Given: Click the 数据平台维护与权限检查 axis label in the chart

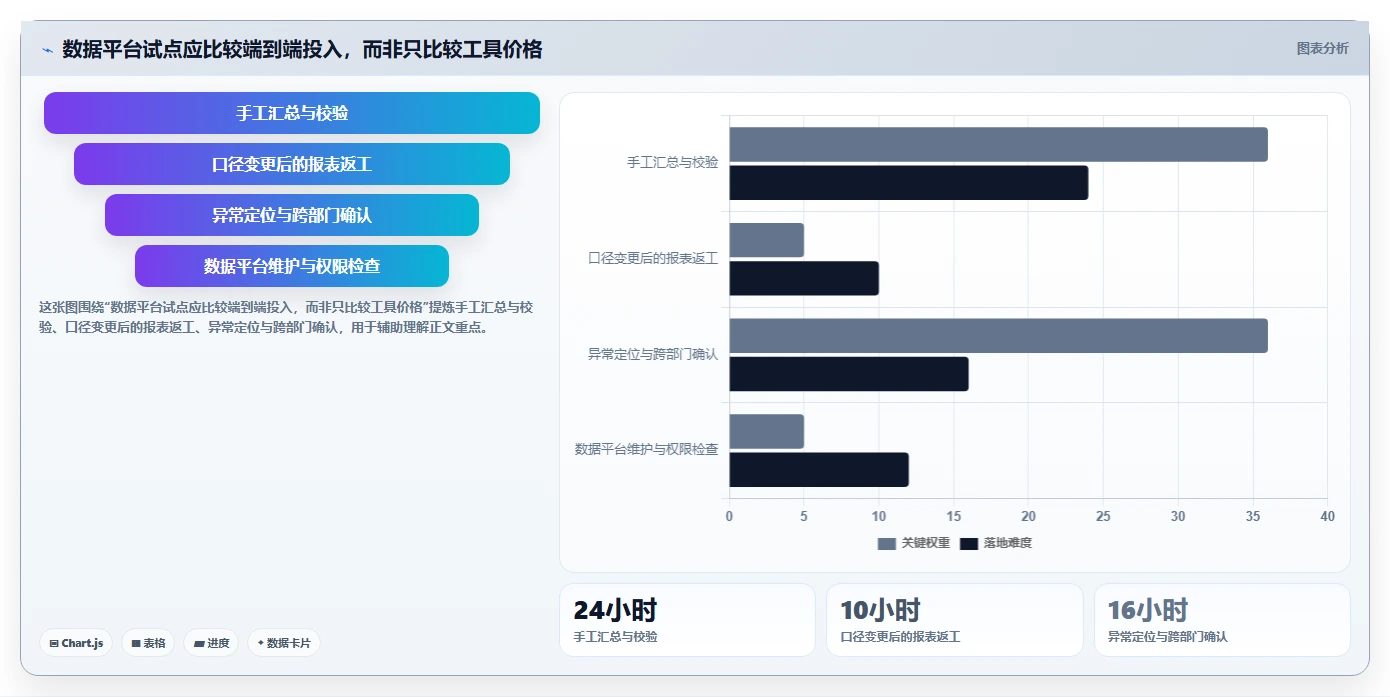Looking at the screenshot, I should tap(646, 449).
